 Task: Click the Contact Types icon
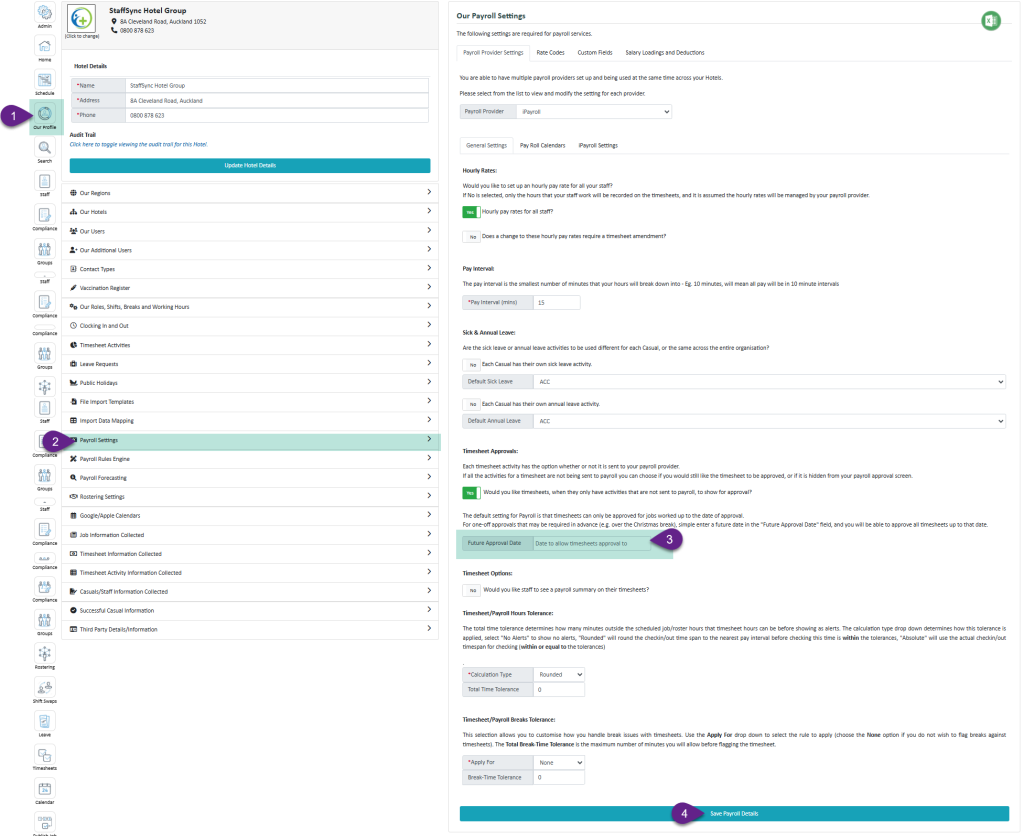(74, 268)
